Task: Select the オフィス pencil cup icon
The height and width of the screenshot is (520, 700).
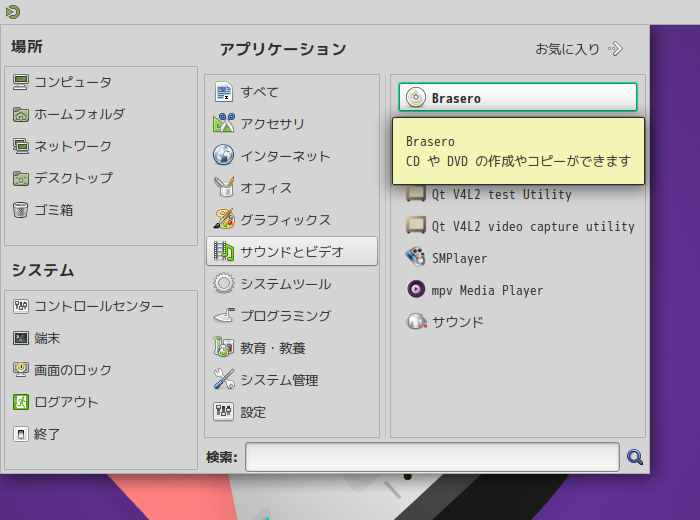Action: [x=224, y=187]
